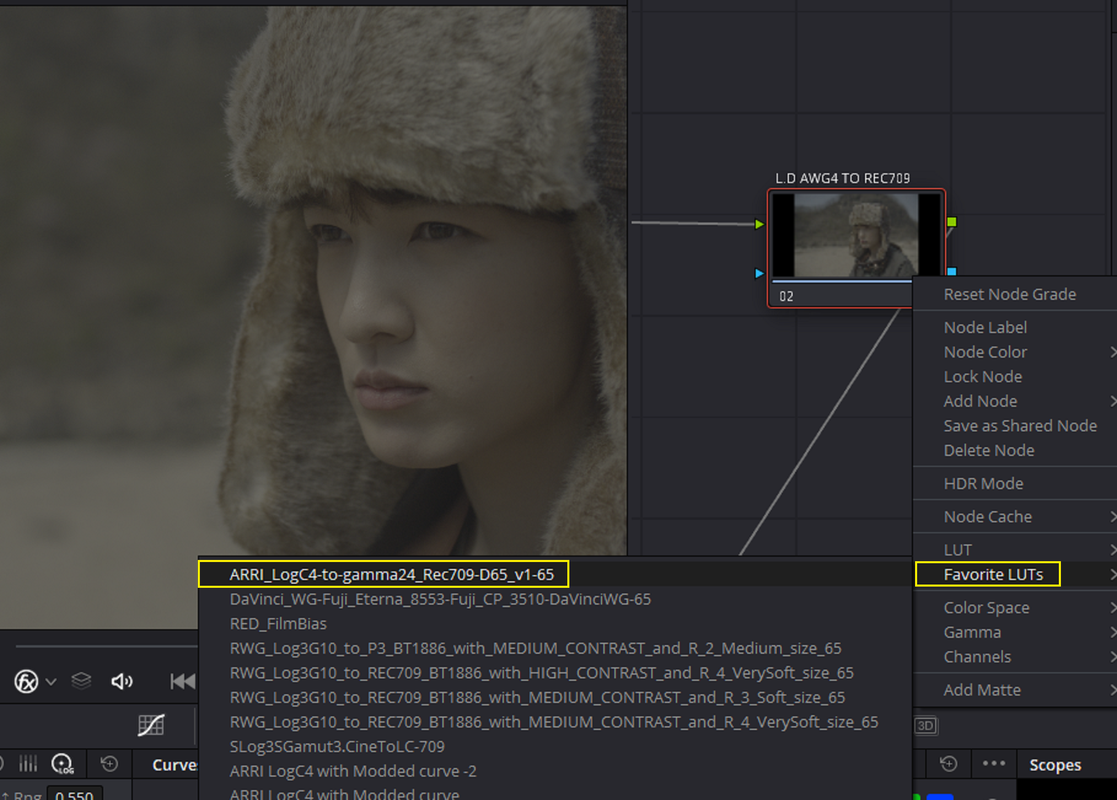Expand the Node Color submenu

(1015, 352)
